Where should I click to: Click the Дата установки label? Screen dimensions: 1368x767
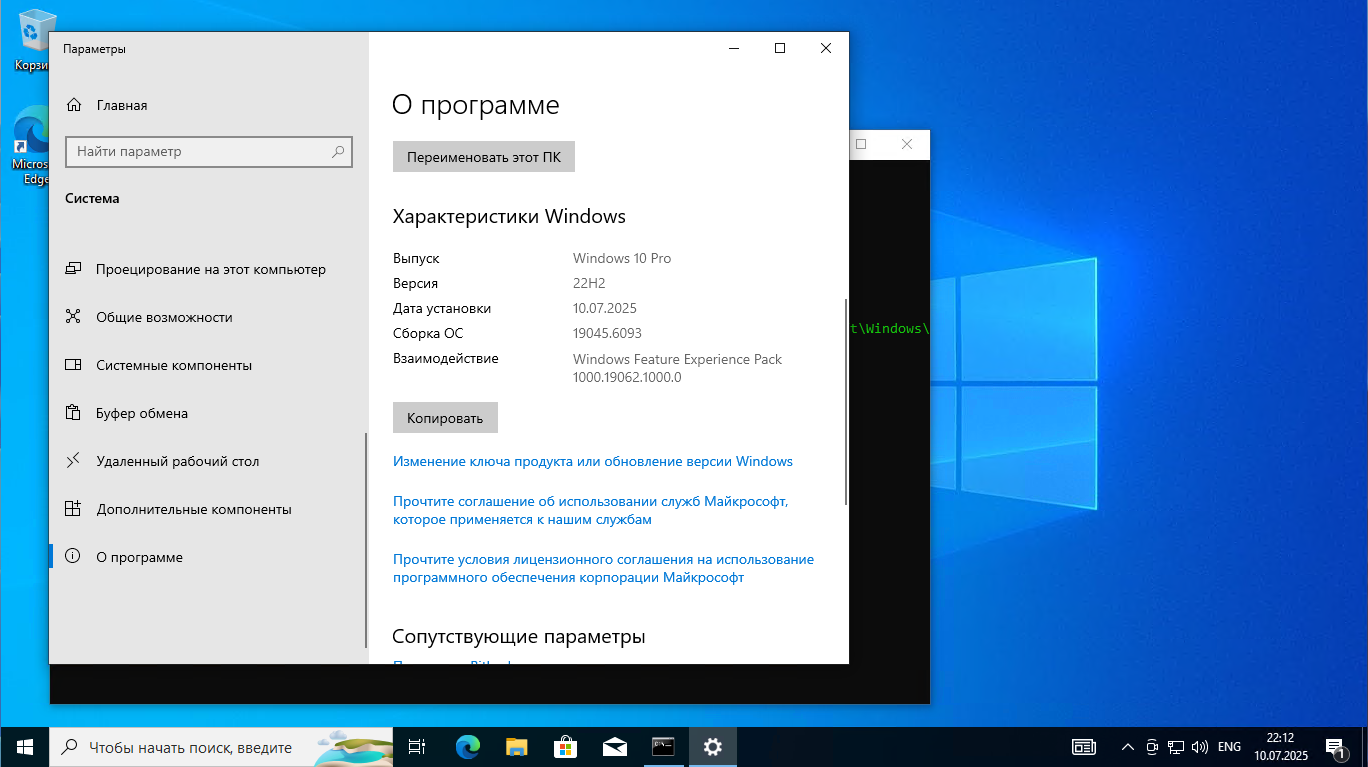tap(442, 308)
